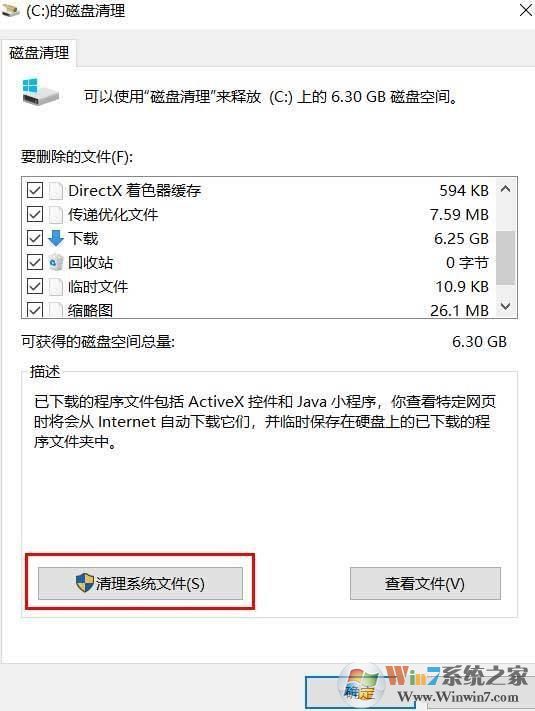Image resolution: width=535 pixels, height=711 pixels.
Task: Click the shield icon on clean system files
Action: [84, 583]
